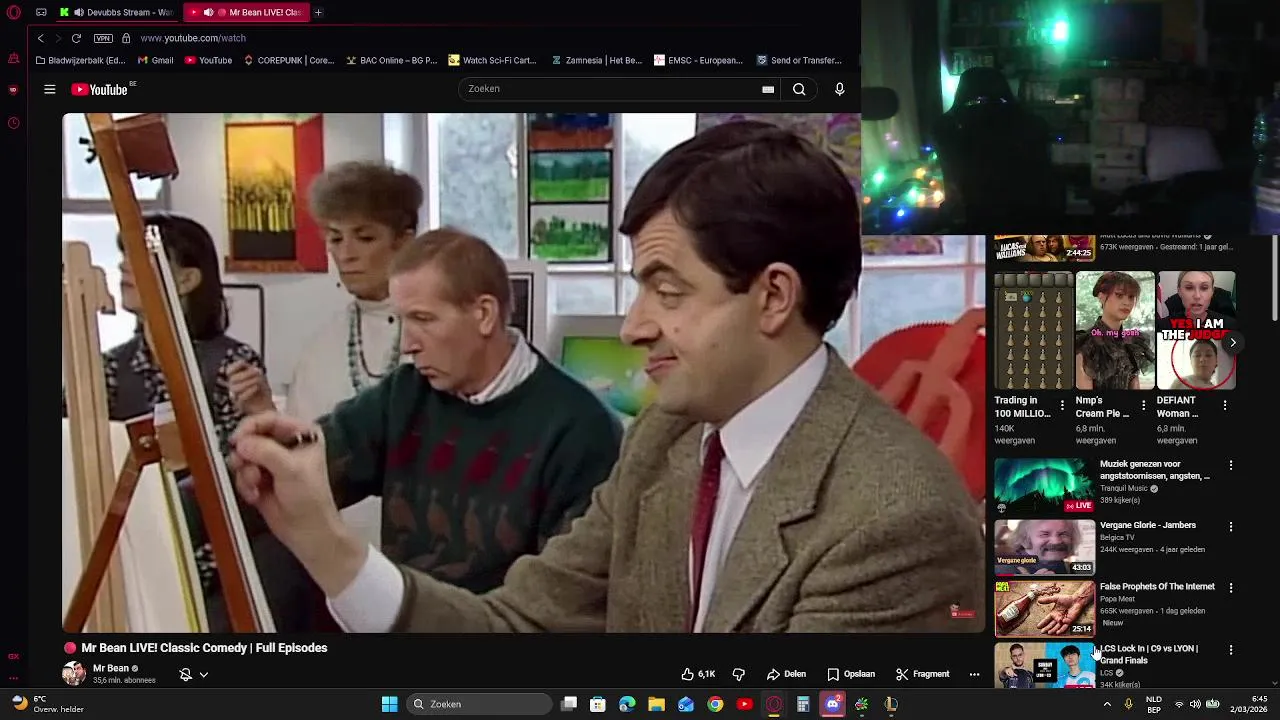Click the address bar URL www.youtube.com/watch
The width and height of the screenshot is (1280, 720).
coord(193,38)
